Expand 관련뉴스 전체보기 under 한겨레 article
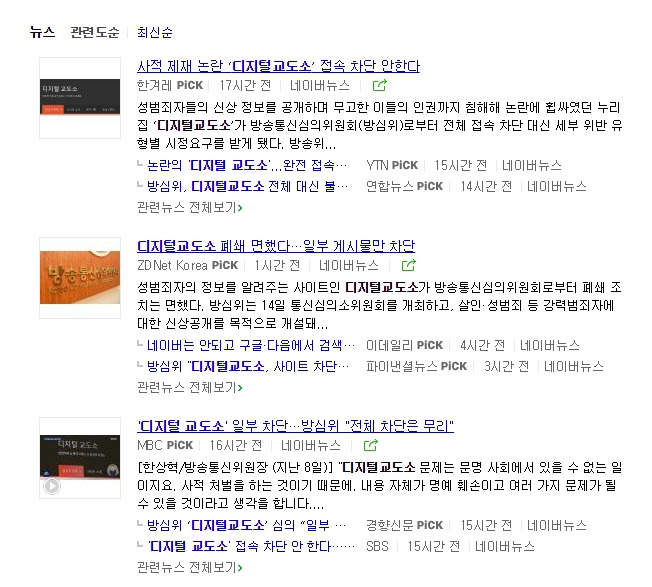 point(190,207)
